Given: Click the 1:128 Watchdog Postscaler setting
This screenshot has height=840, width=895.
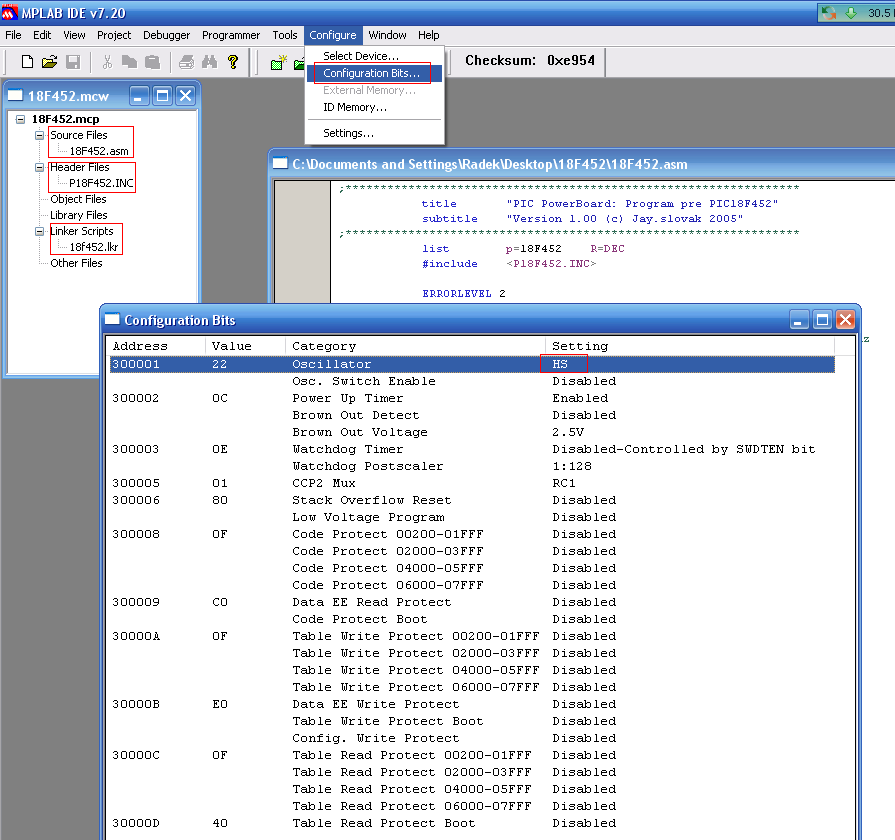Looking at the screenshot, I should pyautogui.click(x=572, y=466).
